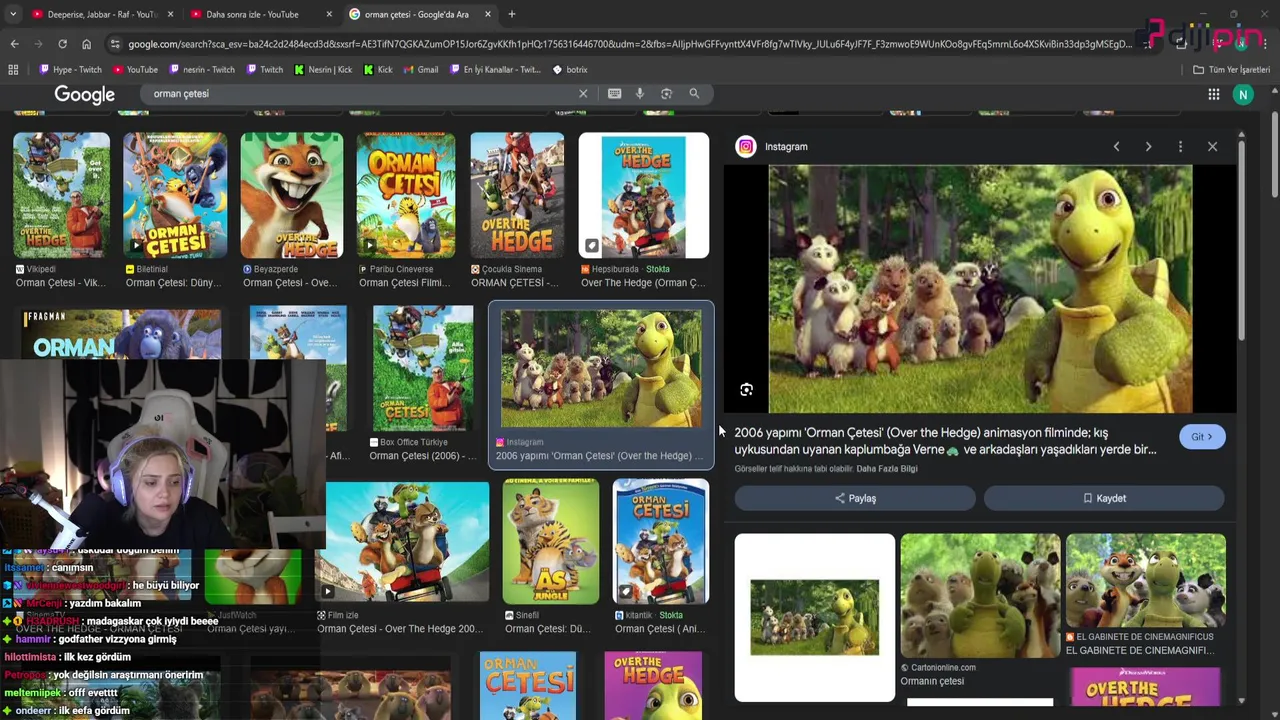Open the on-screen keyboard in search bar
This screenshot has height=720, width=1280.
tap(615, 93)
